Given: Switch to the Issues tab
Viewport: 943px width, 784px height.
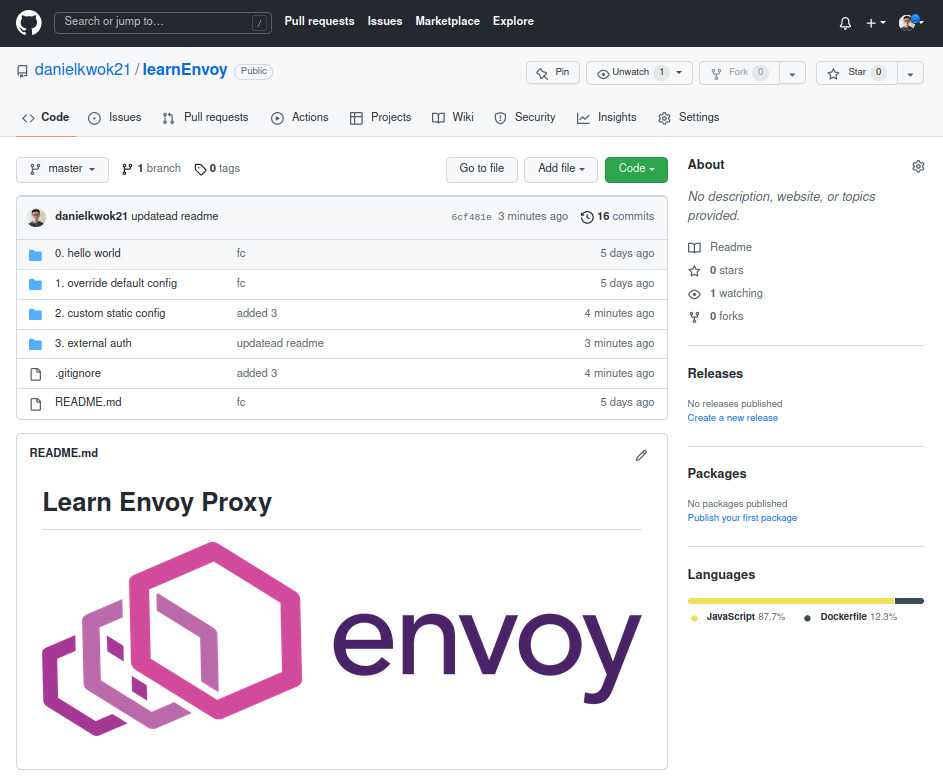Looking at the screenshot, I should [114, 117].
